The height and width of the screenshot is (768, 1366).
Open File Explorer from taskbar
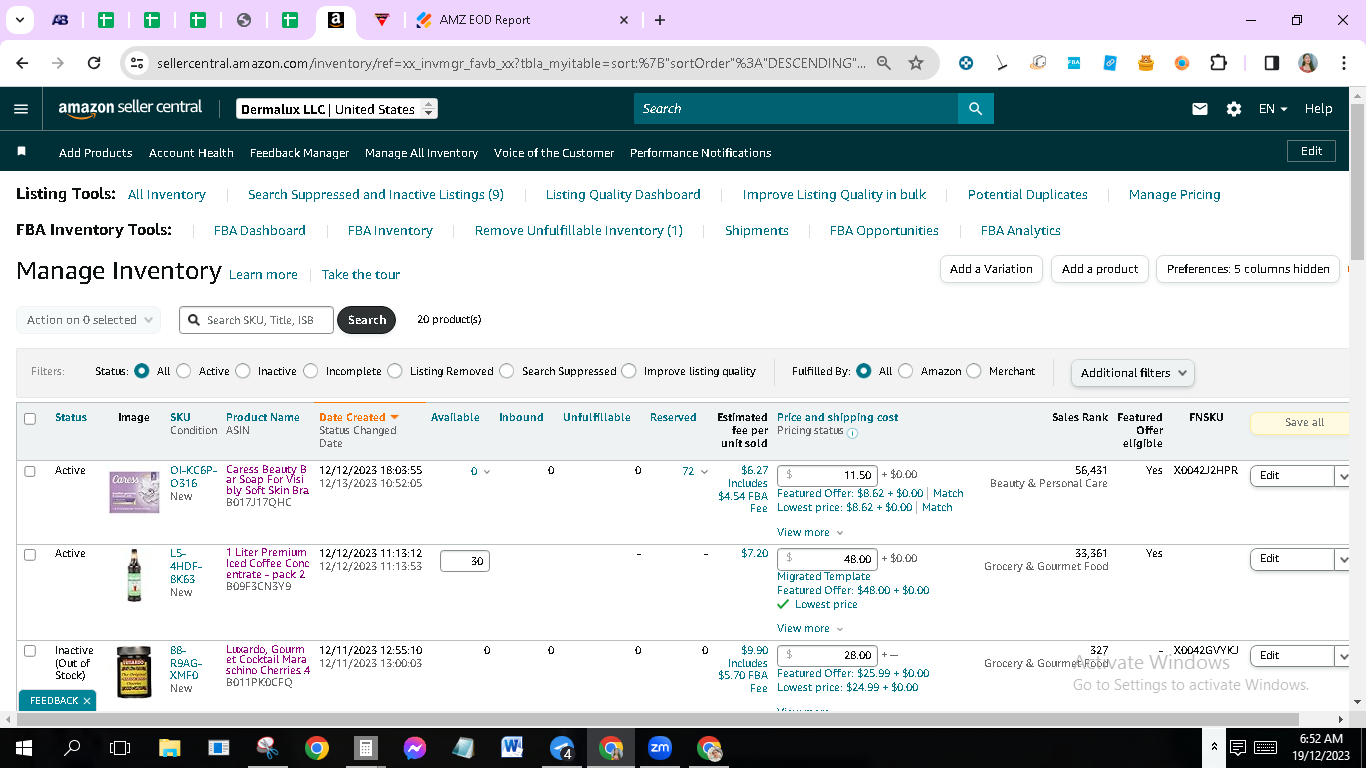(169, 748)
